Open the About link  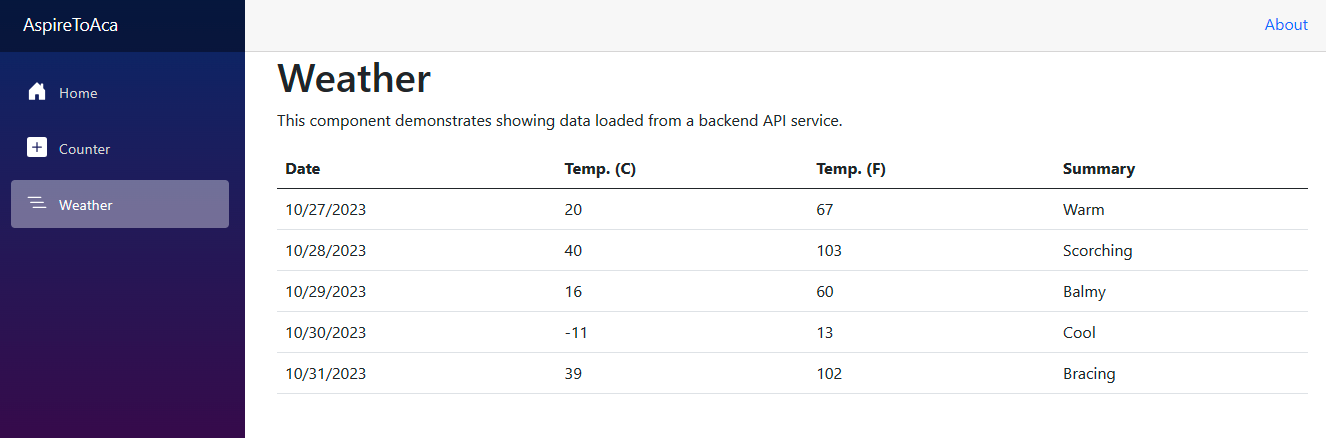click(1286, 25)
